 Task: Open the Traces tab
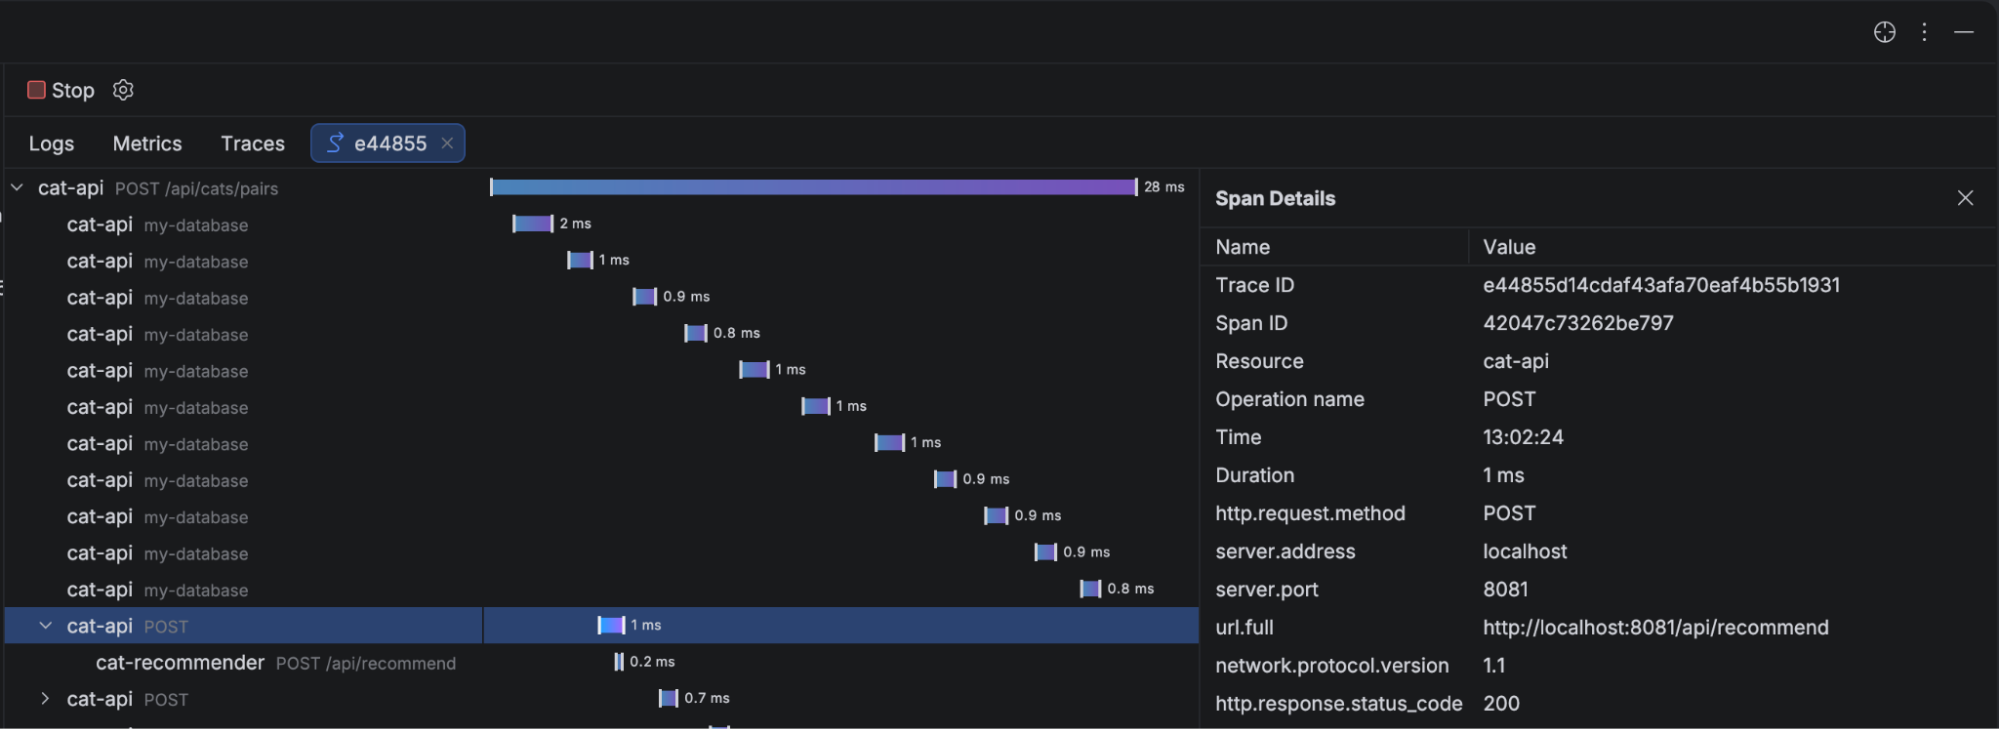253,143
